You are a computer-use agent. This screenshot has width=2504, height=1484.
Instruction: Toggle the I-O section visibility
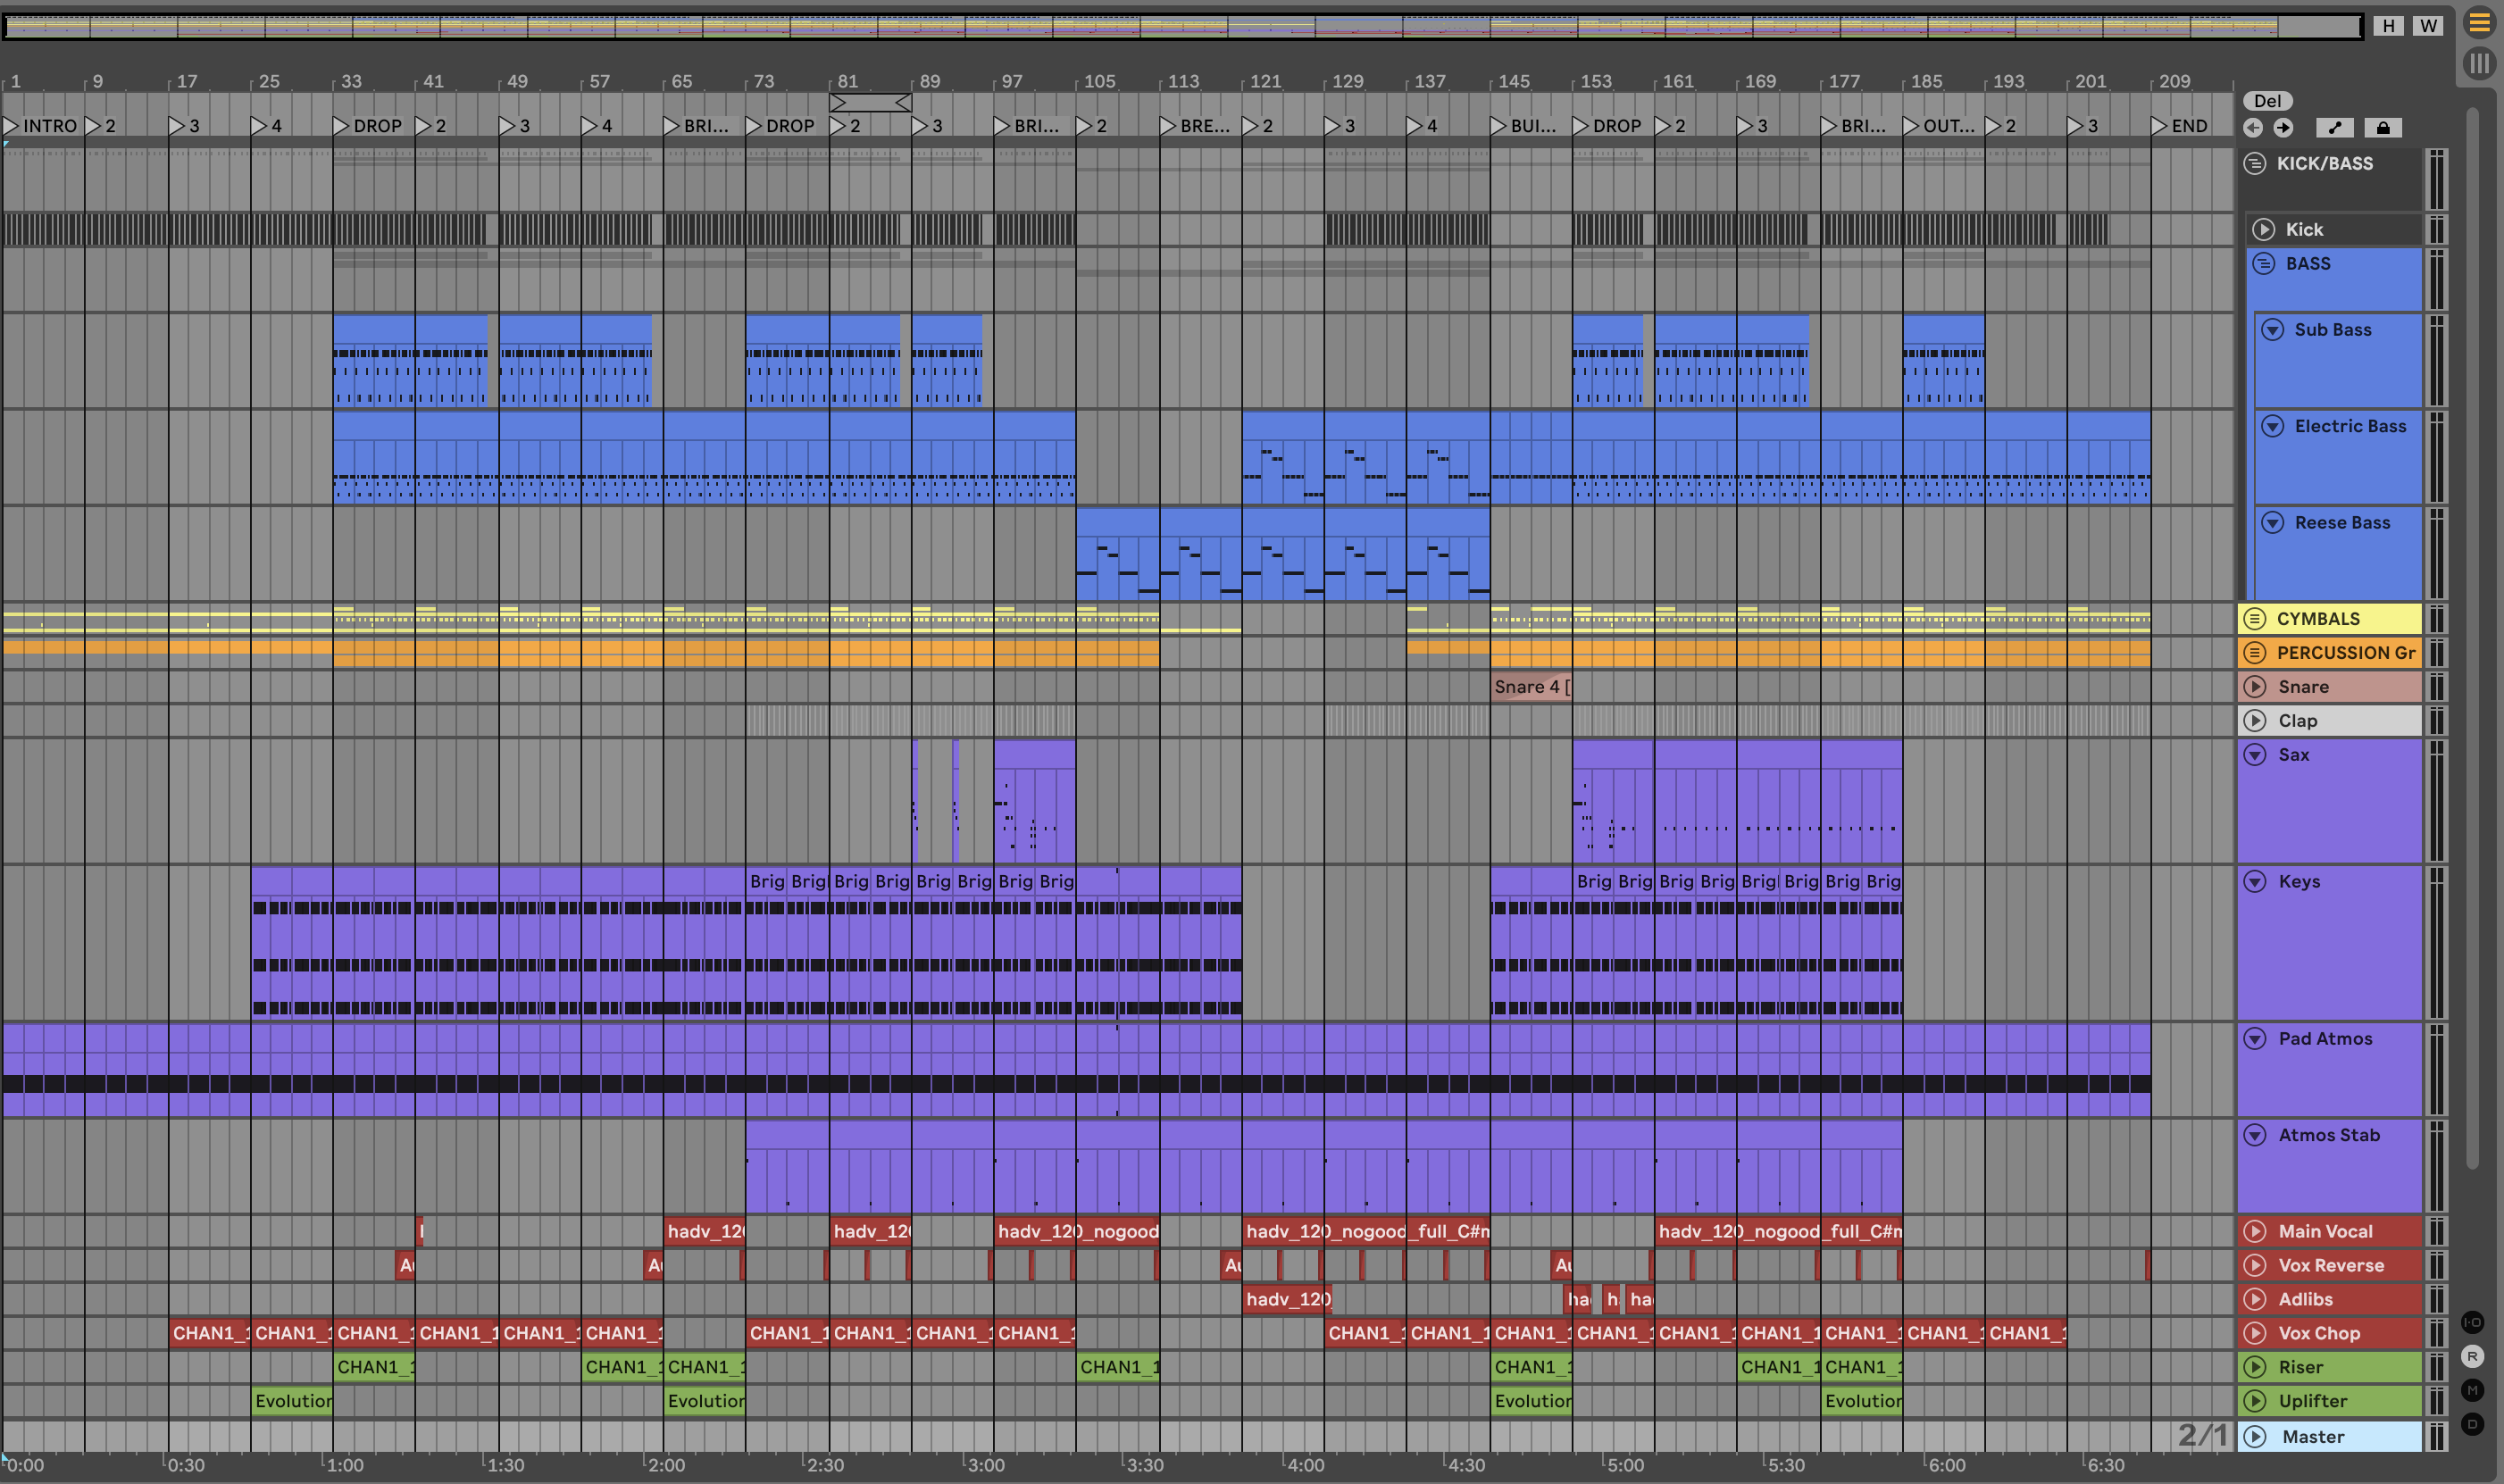2472,1322
